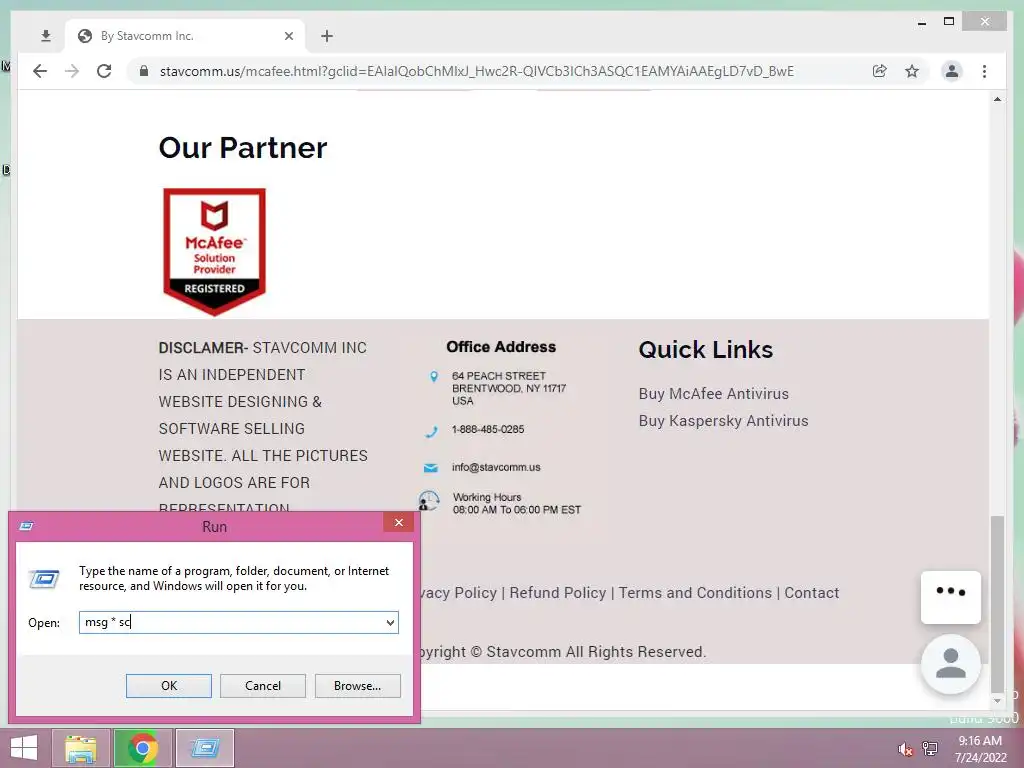Click the Our Partner heading
1024x768 pixels.
[x=243, y=148]
